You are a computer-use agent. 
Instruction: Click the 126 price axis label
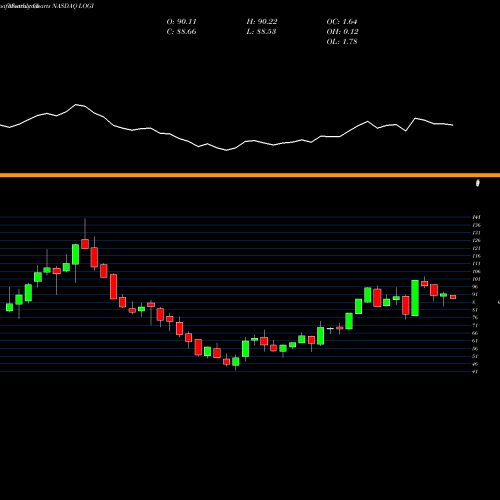click(x=476, y=240)
